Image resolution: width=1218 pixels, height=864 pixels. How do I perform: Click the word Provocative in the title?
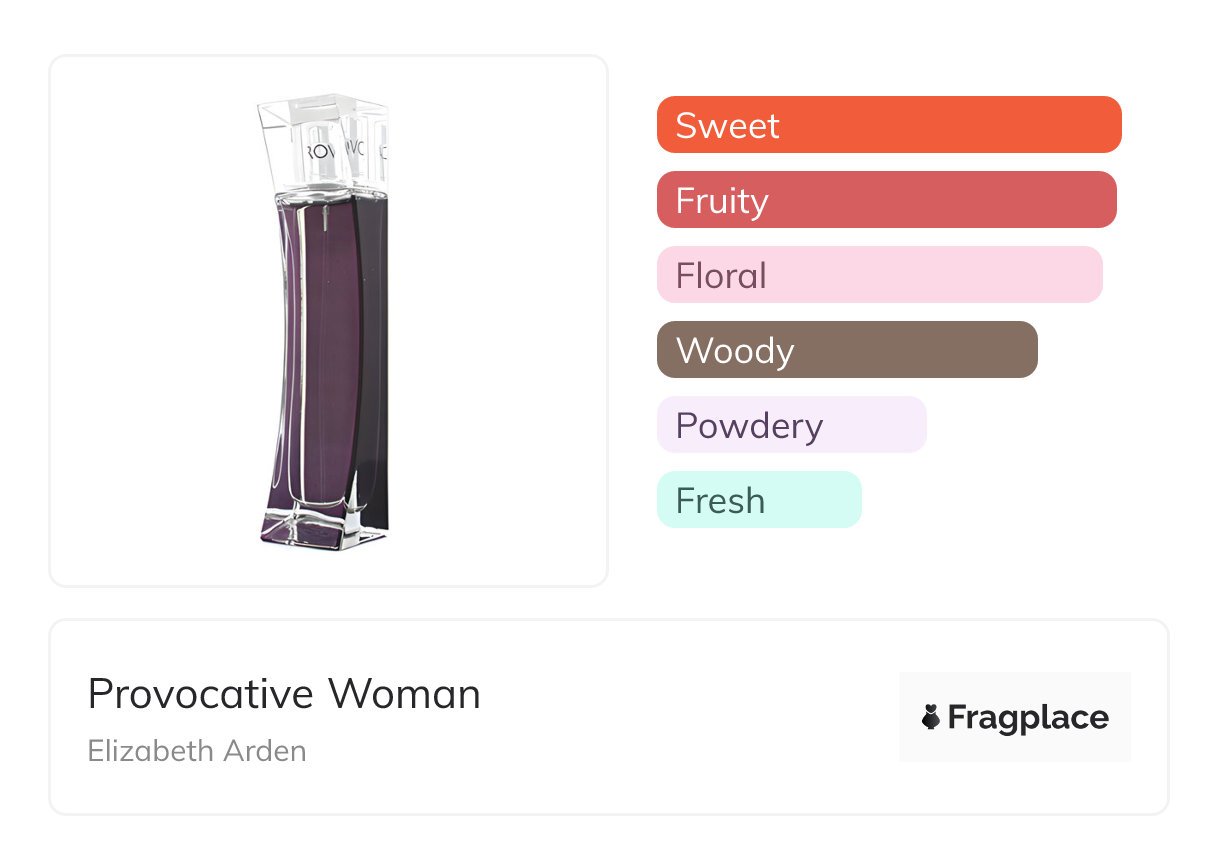pos(203,694)
